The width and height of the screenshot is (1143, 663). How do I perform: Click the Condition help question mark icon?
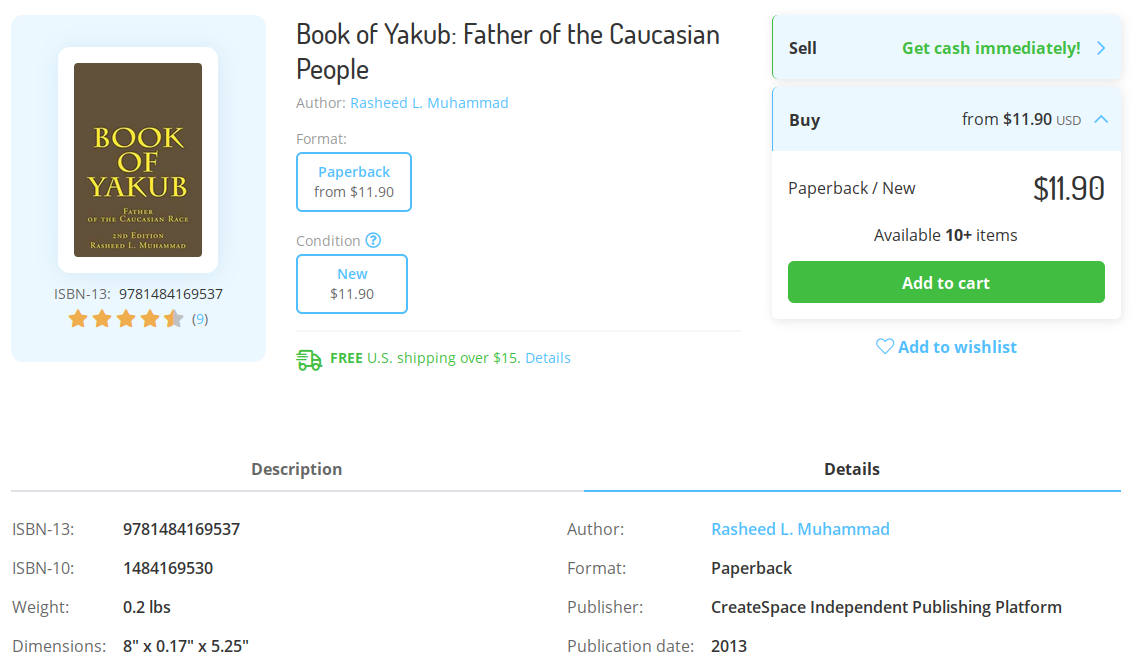coord(373,240)
